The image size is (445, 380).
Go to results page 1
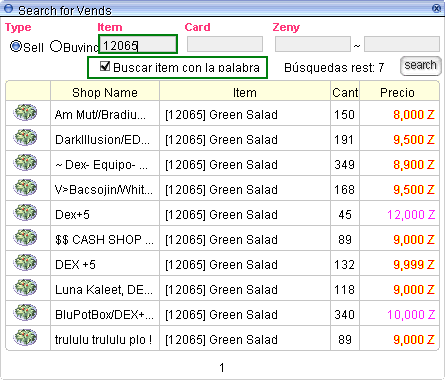pos(222,368)
